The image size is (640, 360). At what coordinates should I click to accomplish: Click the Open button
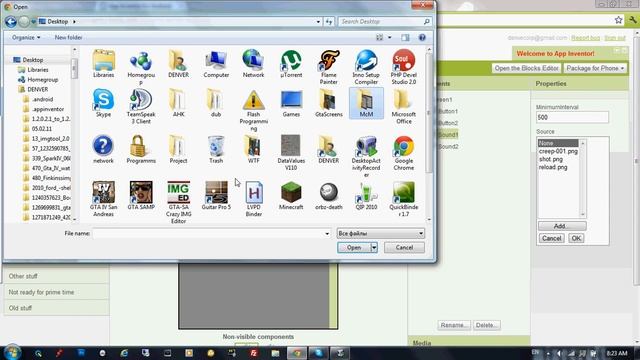(354, 247)
